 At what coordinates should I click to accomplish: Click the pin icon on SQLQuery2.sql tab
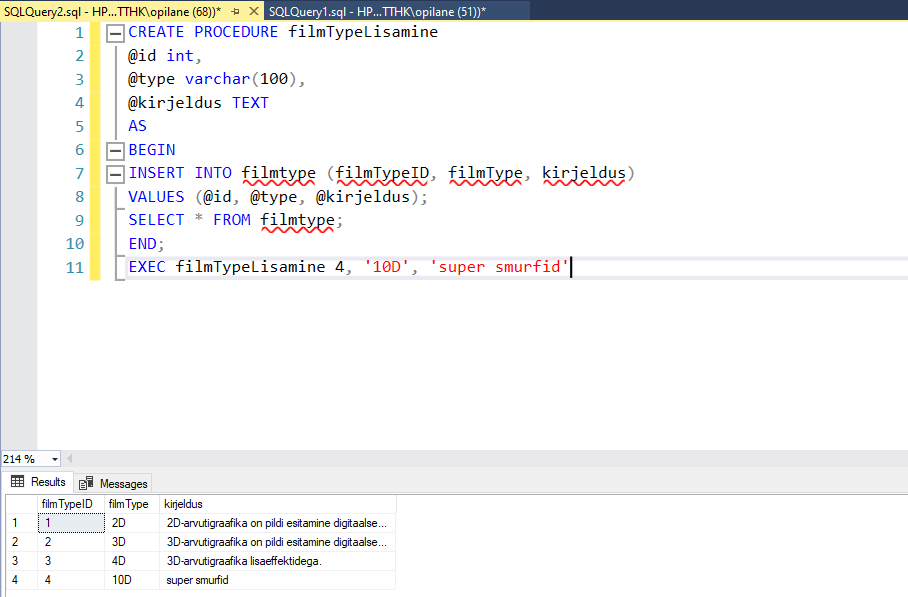237,10
